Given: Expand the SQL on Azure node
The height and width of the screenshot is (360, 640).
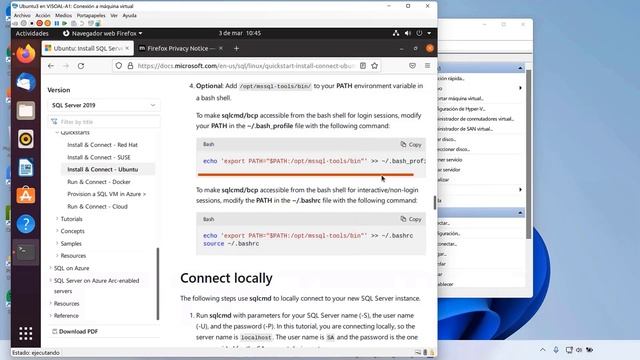Looking at the screenshot, I should 71,268.
